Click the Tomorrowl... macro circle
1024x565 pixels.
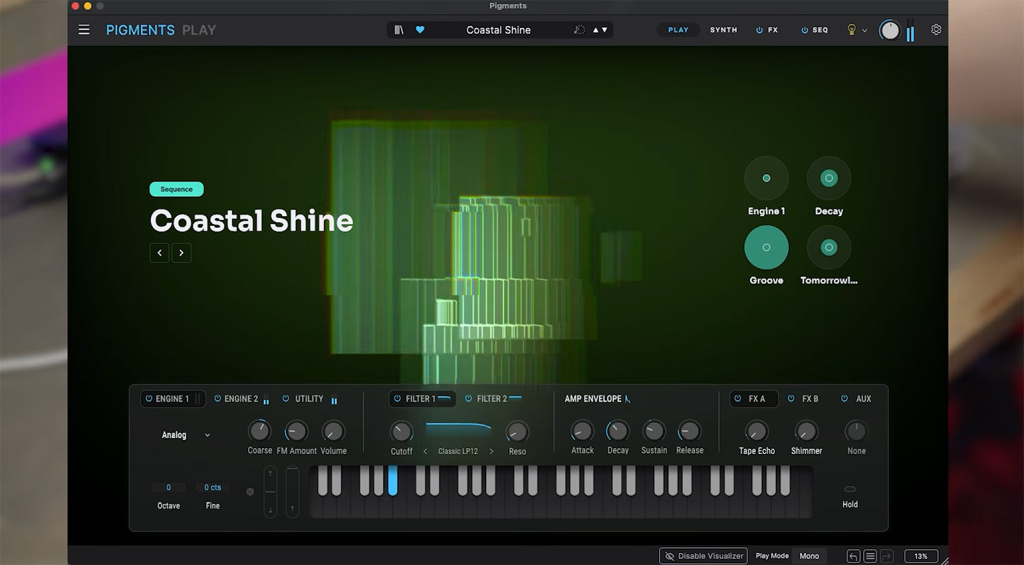point(829,248)
